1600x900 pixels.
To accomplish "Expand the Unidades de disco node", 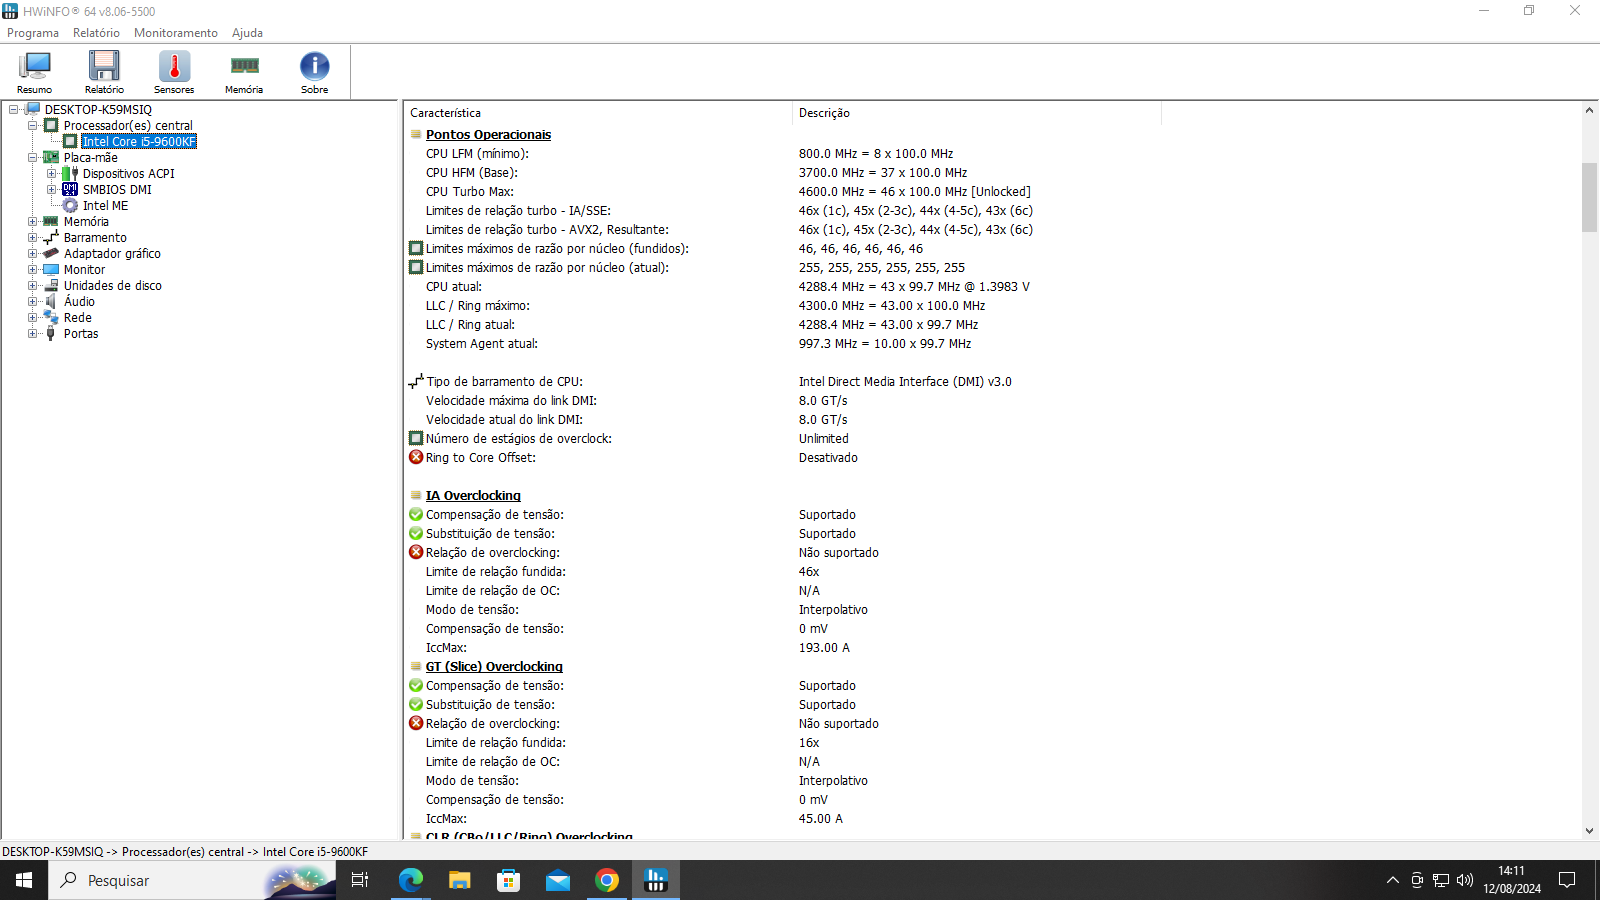I will coord(33,286).
